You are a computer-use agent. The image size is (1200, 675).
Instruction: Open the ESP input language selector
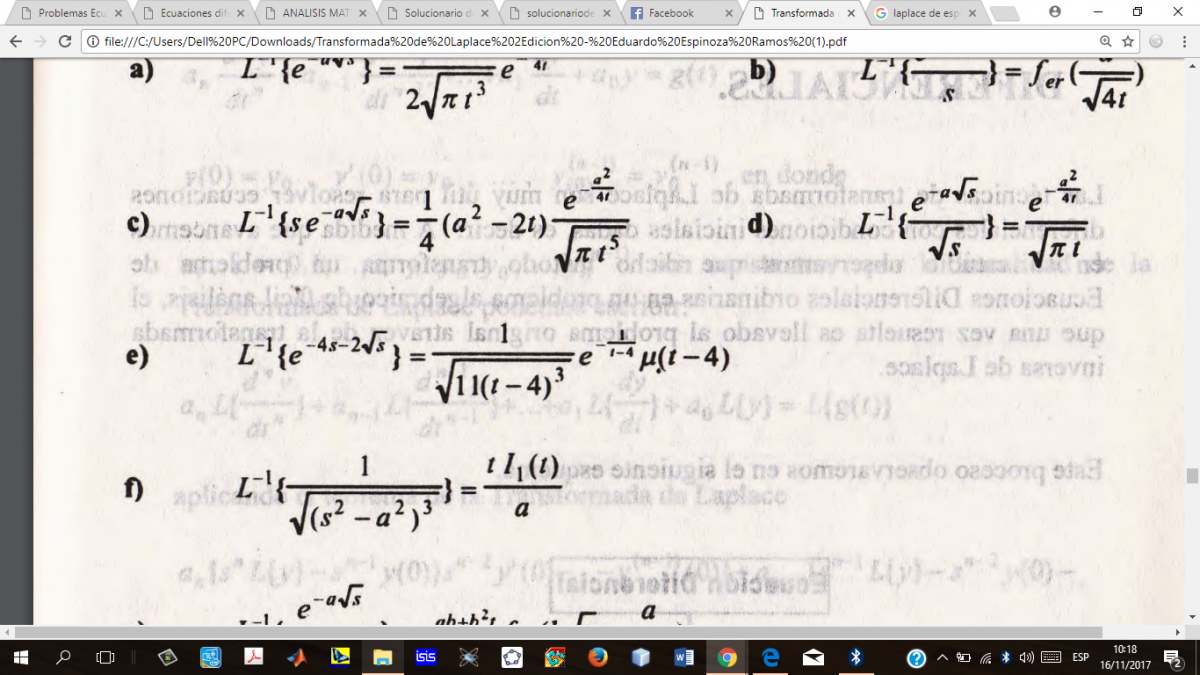[x=1080, y=657]
